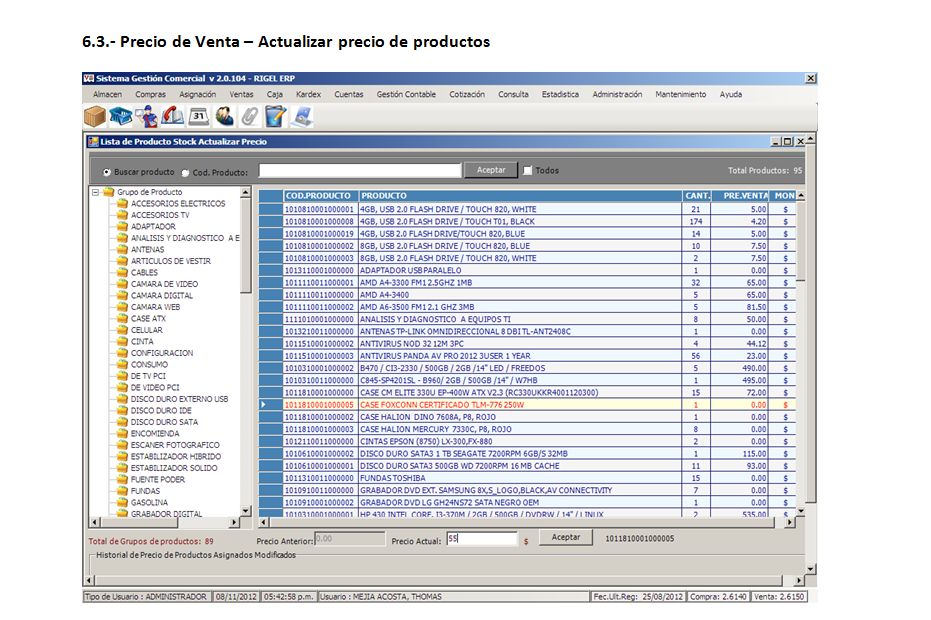Click the phone book toolbar icon

(172, 116)
